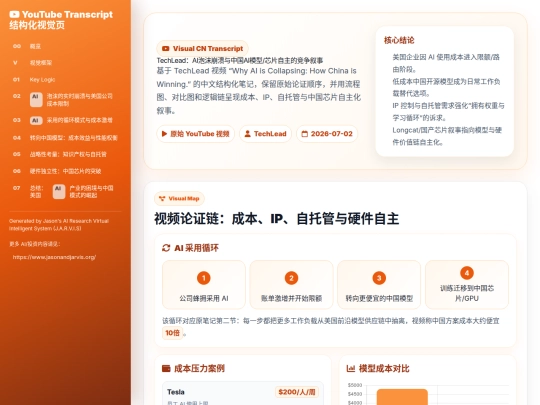Click the 核心结论 heading in the summary card
This screenshot has width=540, height=405.
(399, 40)
